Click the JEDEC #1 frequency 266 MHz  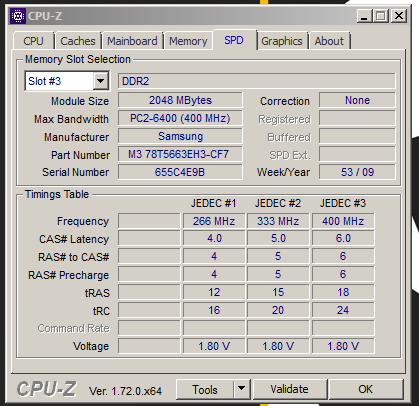click(214, 221)
